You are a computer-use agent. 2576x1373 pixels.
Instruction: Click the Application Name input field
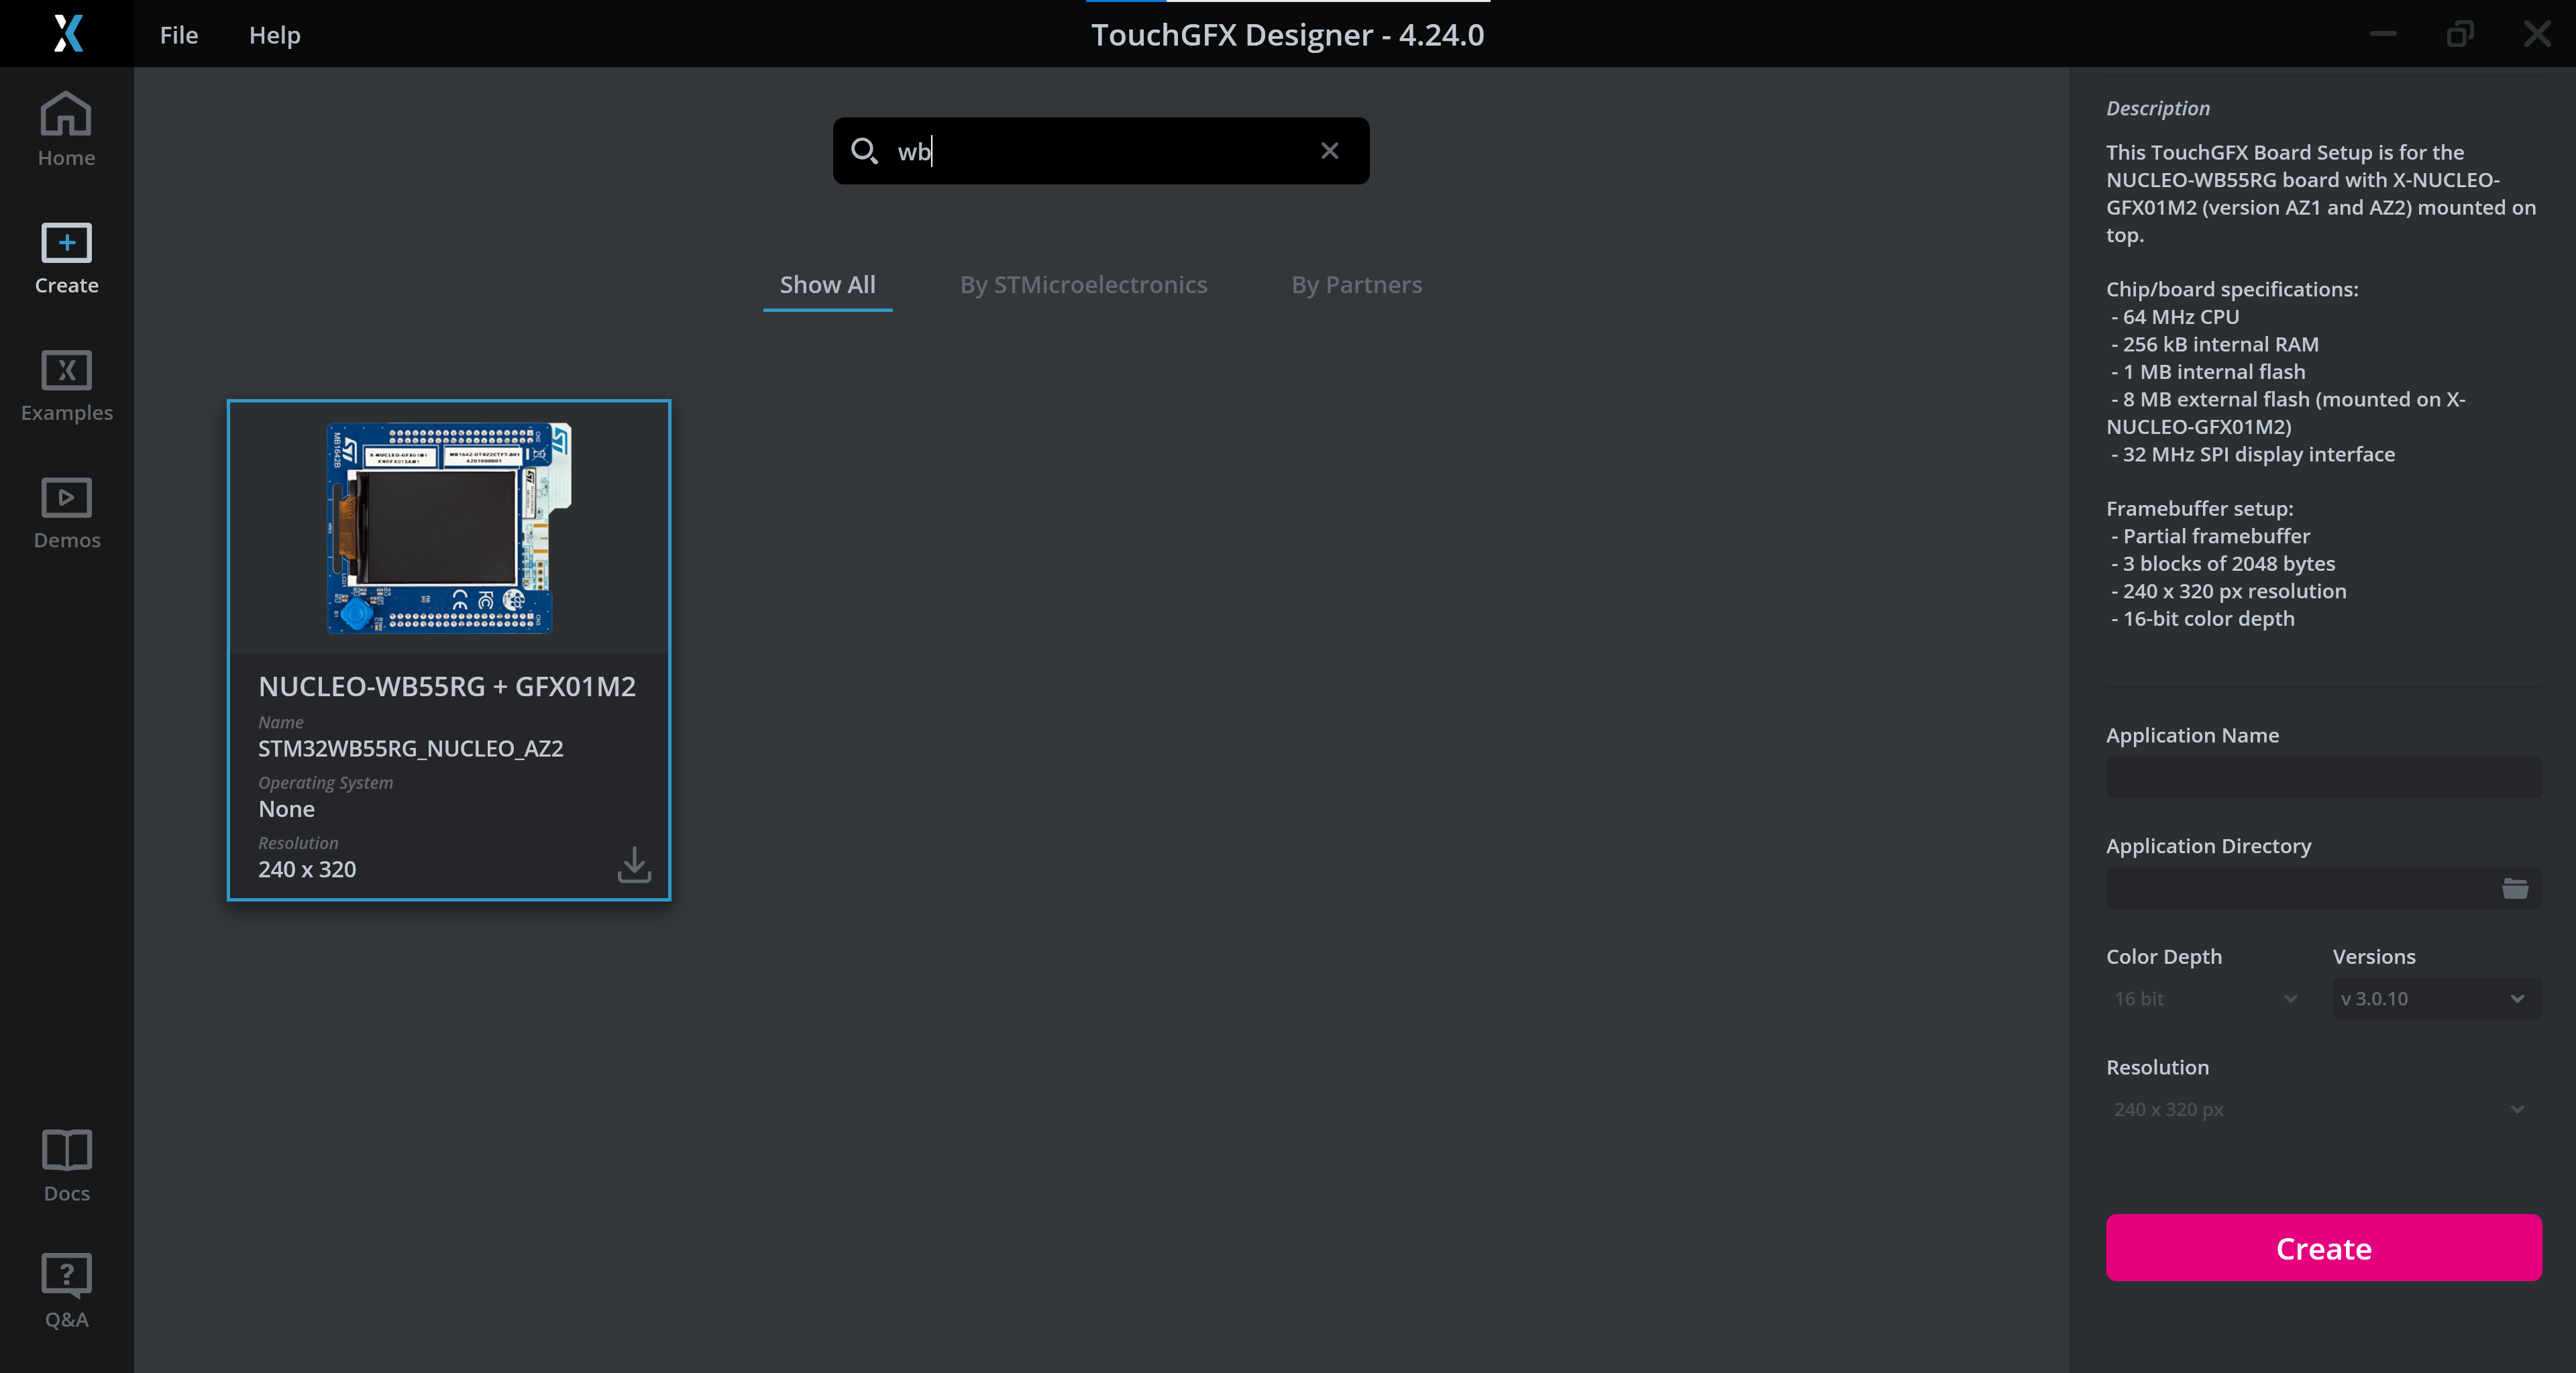pyautogui.click(x=2322, y=777)
